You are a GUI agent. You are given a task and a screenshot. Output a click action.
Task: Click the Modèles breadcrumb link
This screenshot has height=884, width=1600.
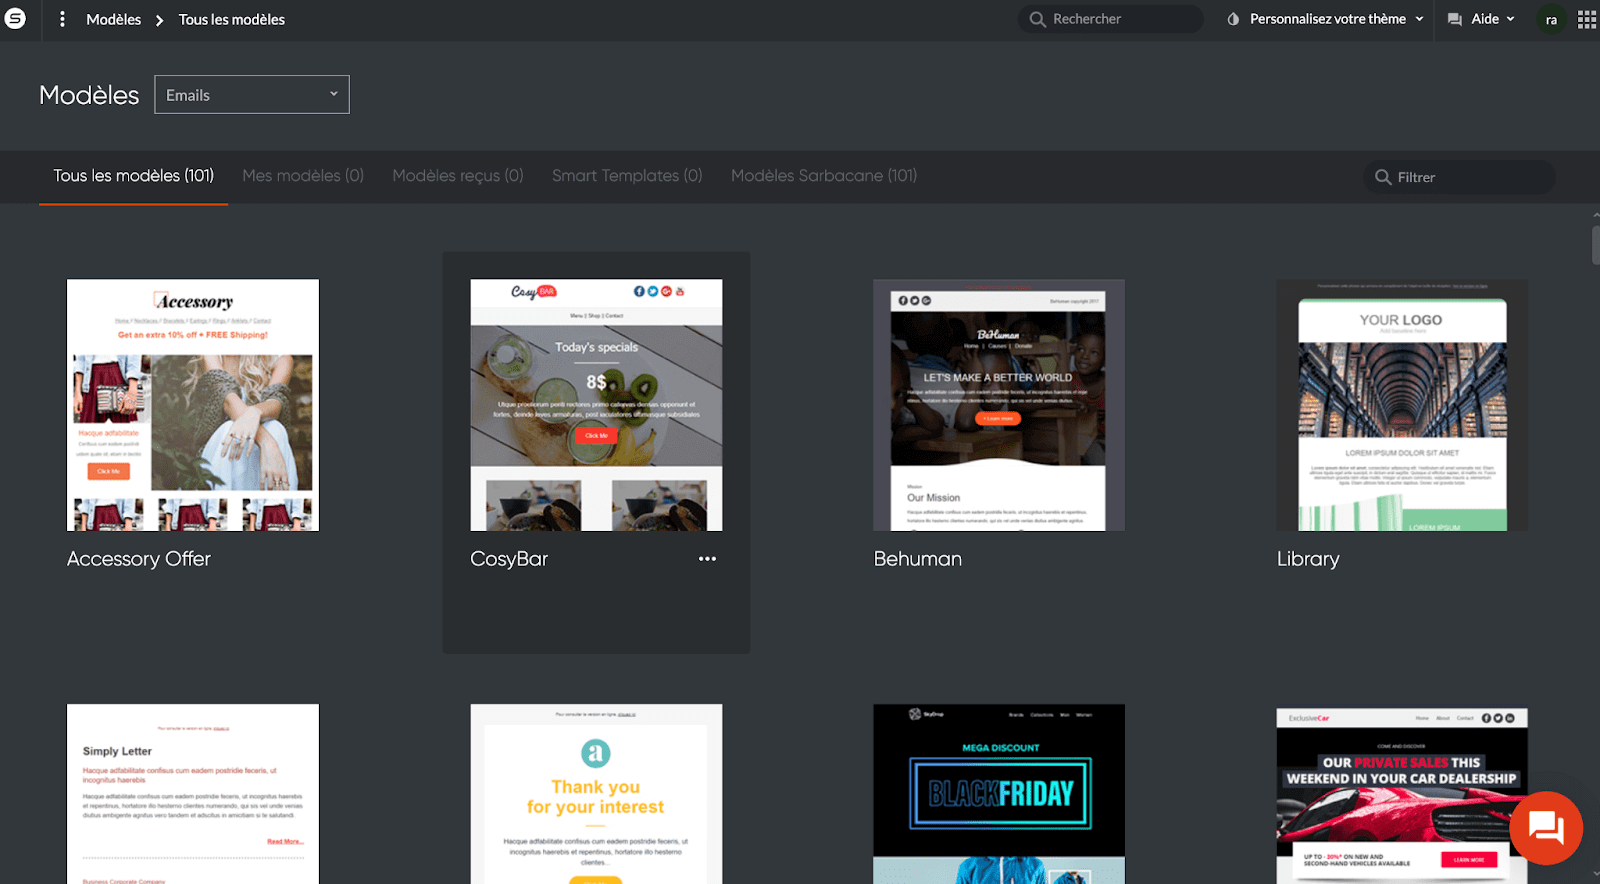click(114, 19)
